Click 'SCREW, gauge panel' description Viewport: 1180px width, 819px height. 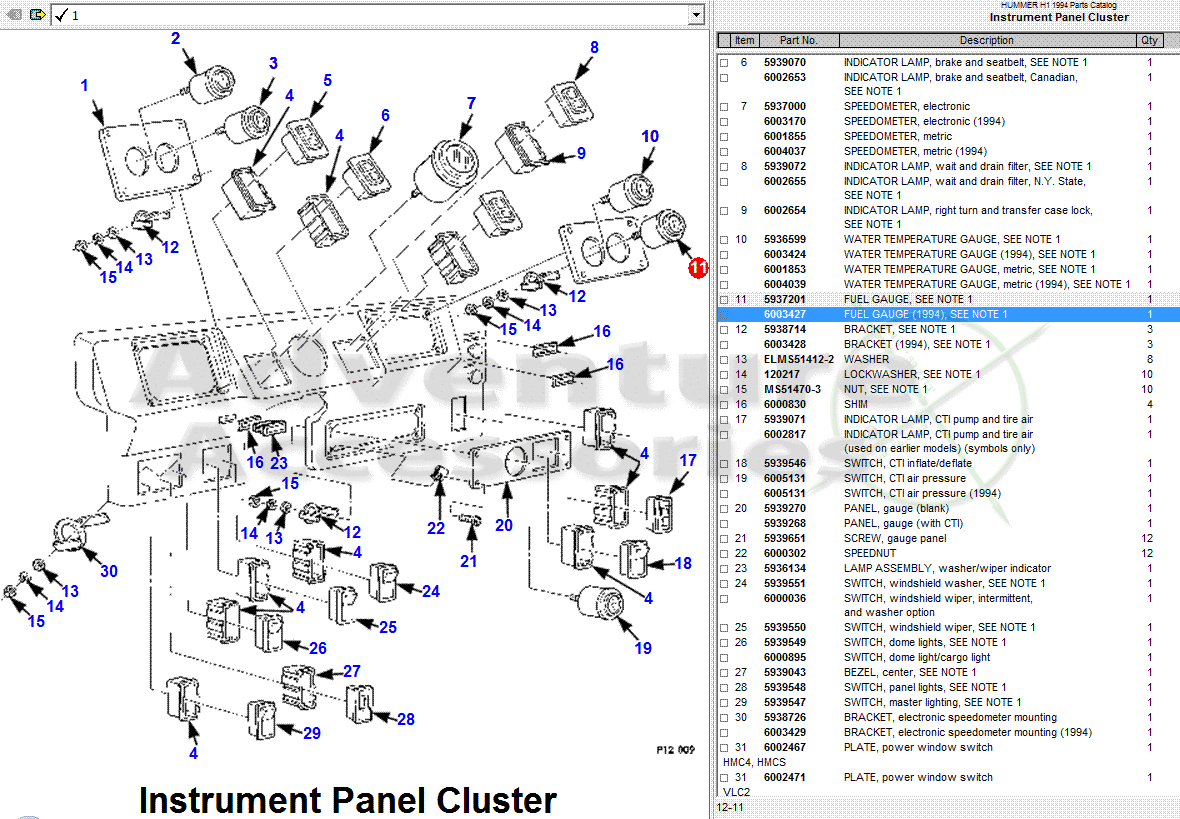coord(895,538)
